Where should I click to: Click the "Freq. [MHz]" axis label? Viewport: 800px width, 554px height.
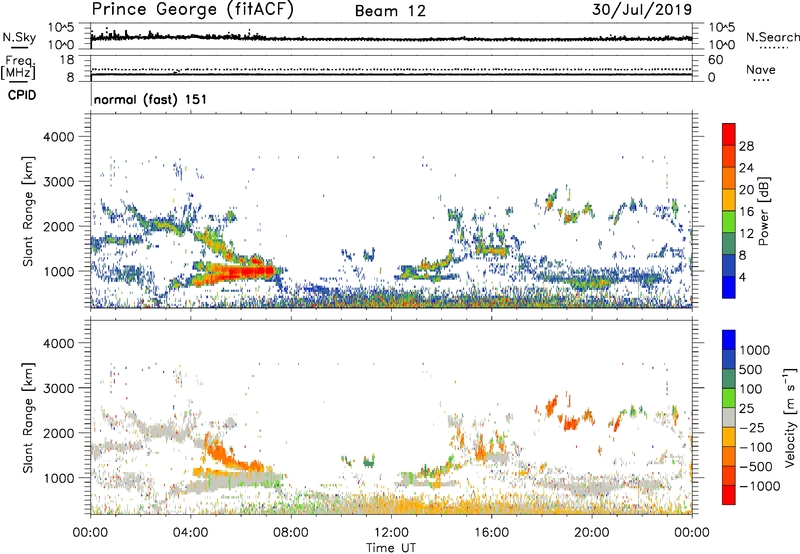point(19,68)
